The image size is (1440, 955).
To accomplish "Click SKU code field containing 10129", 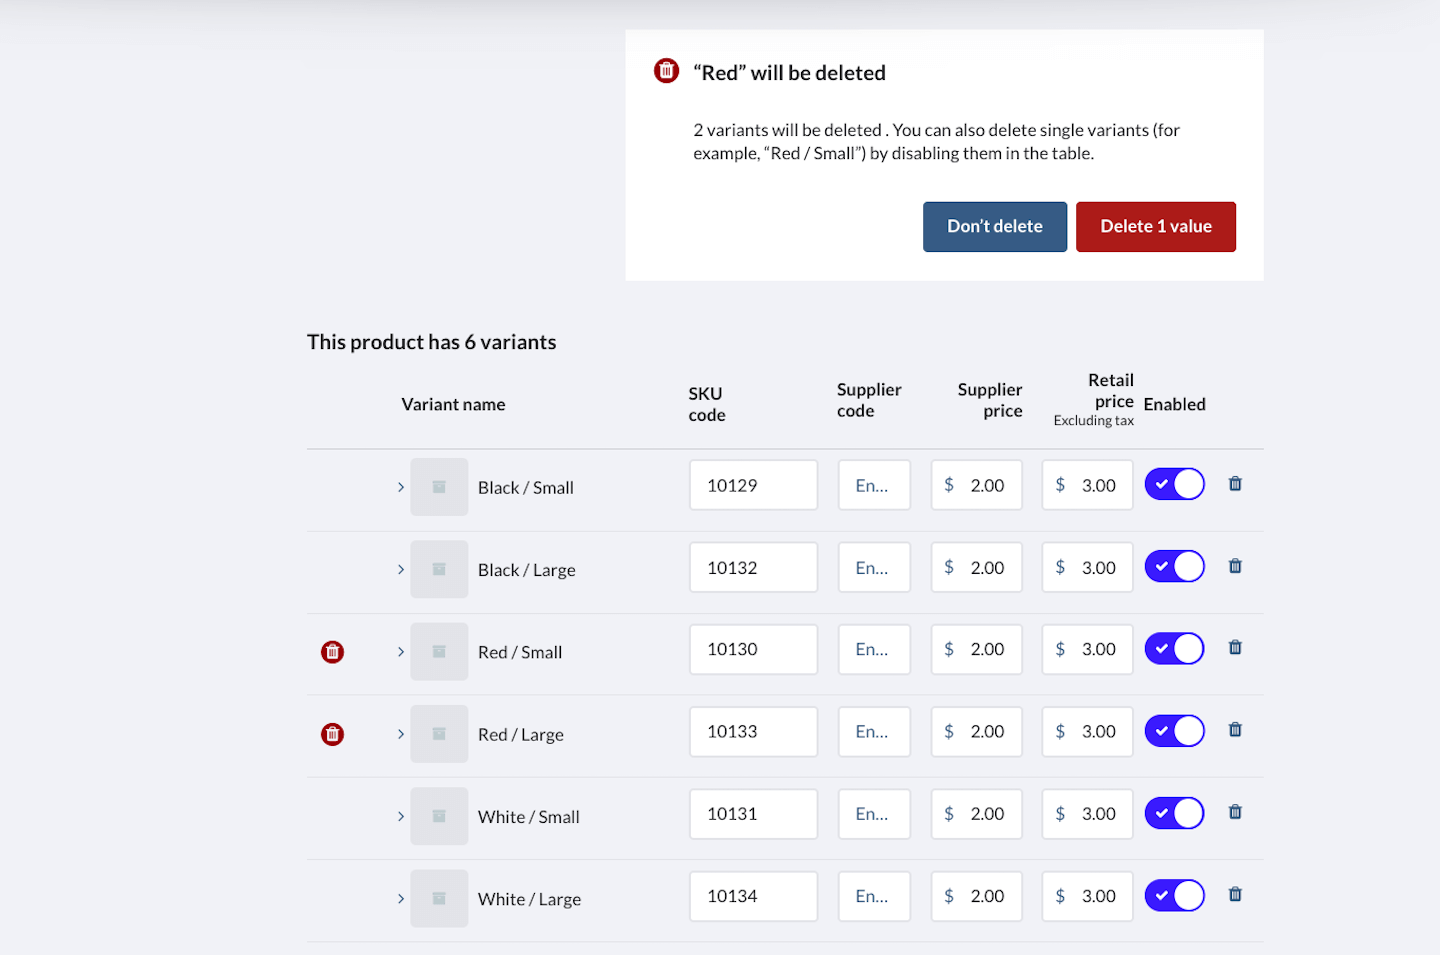I will (x=753, y=485).
